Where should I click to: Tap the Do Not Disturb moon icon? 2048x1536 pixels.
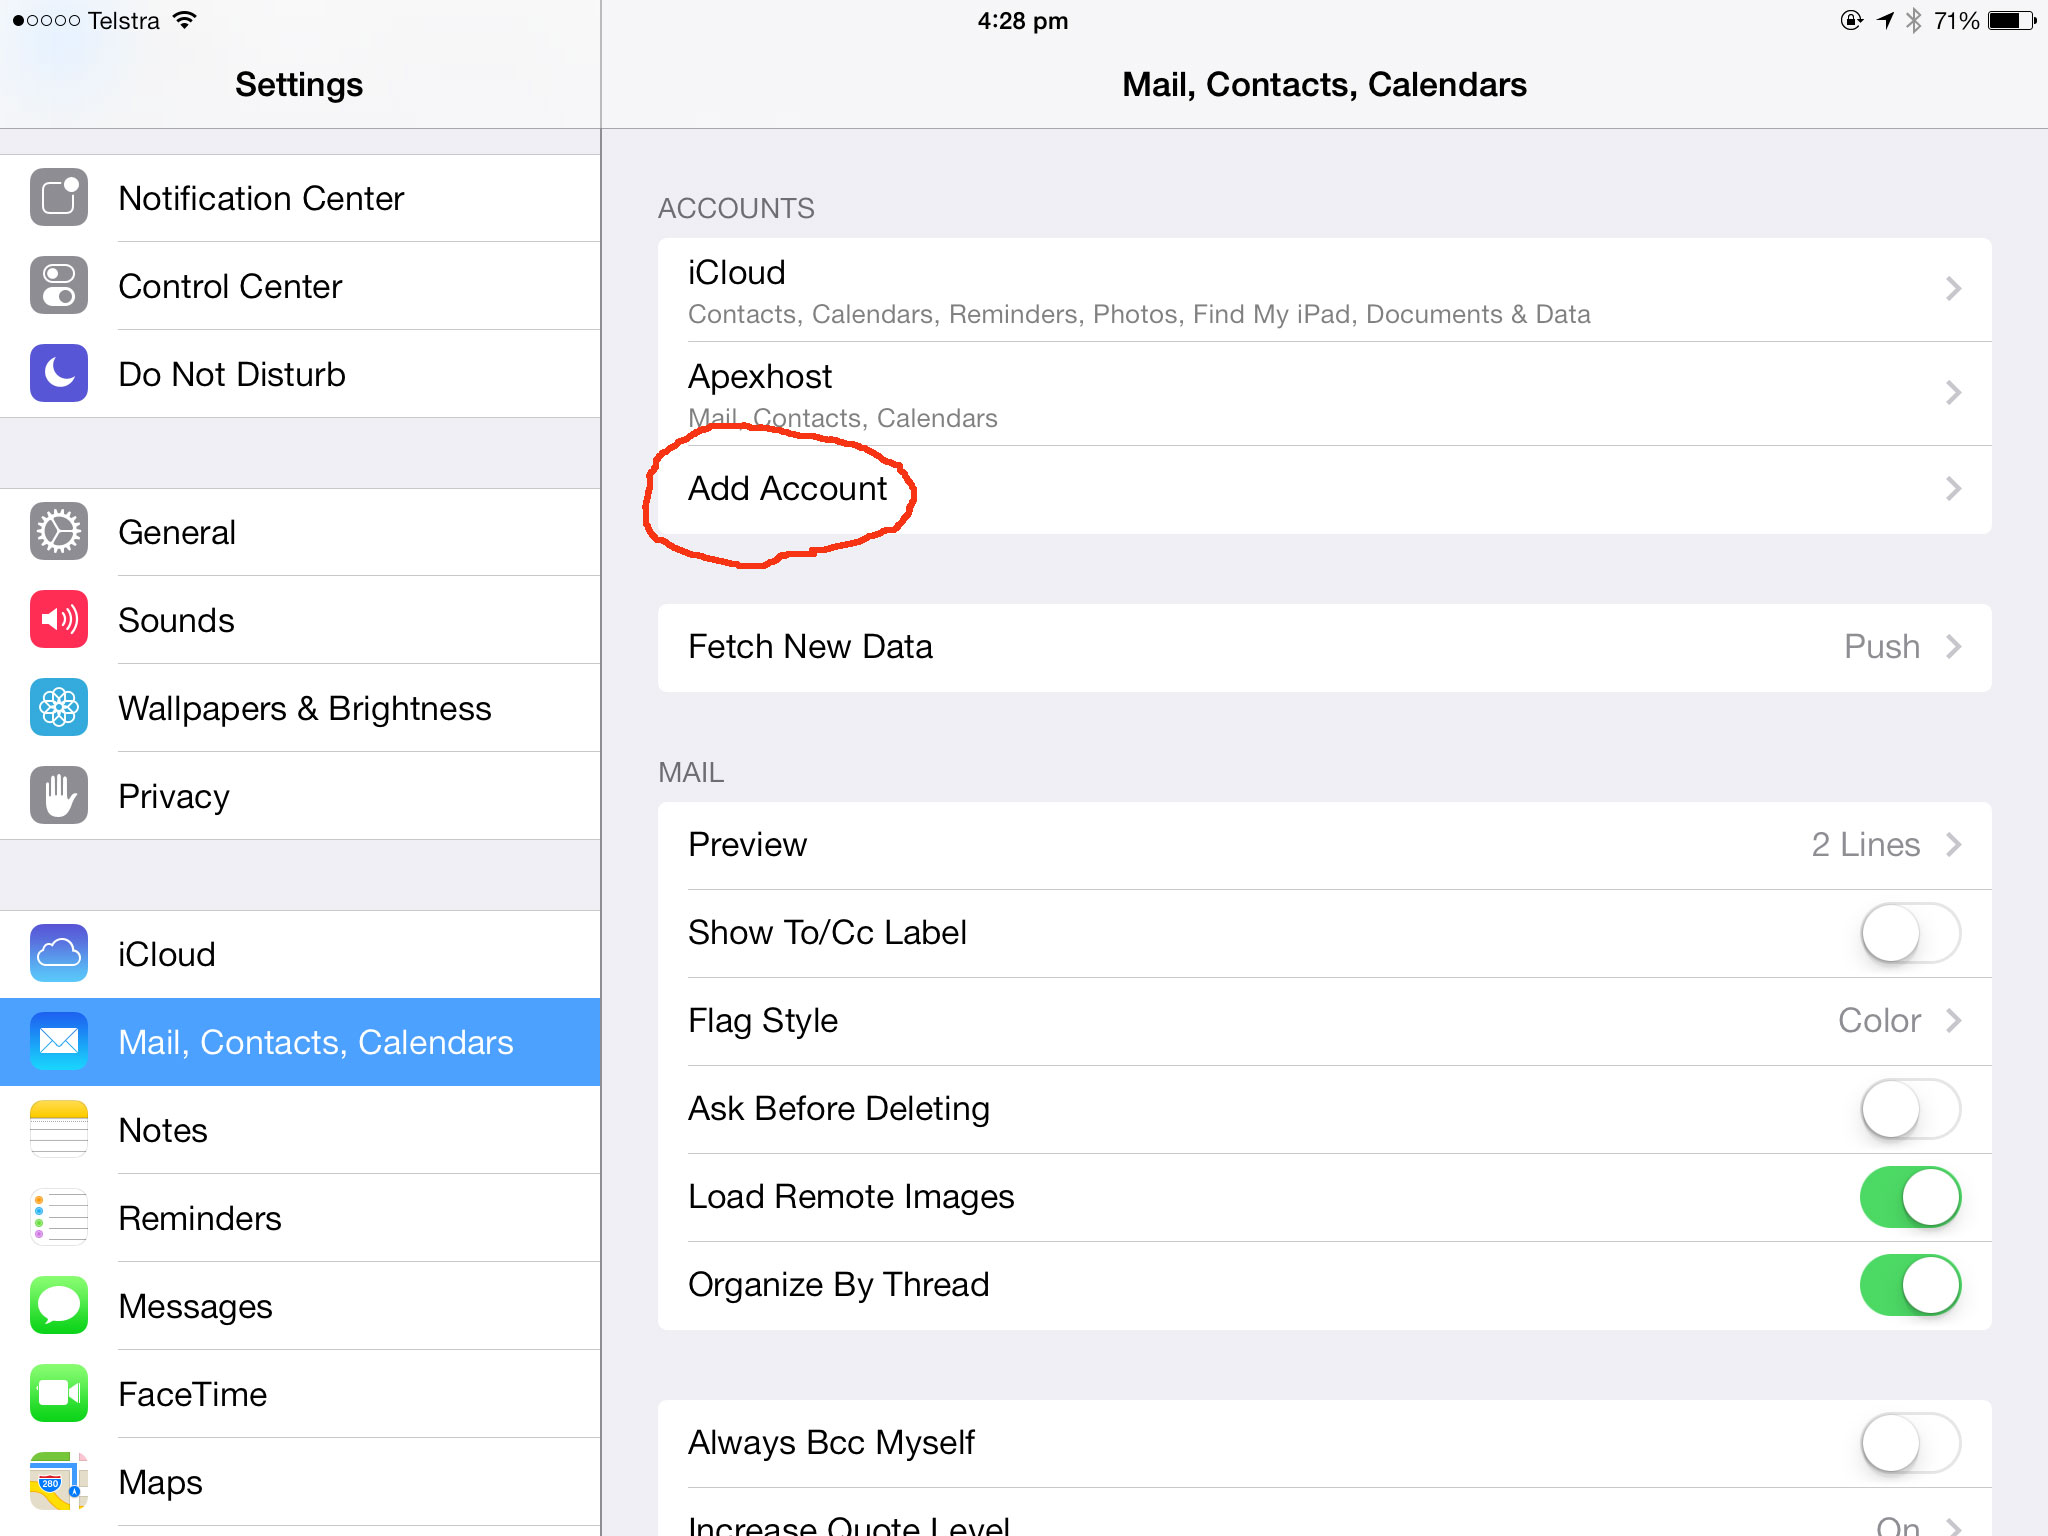click(x=59, y=373)
